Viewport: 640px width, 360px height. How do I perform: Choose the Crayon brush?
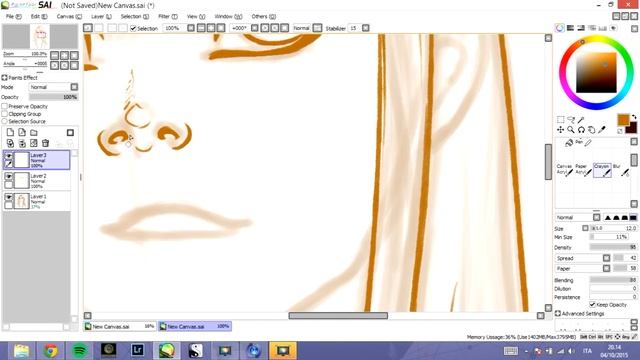(x=602, y=170)
